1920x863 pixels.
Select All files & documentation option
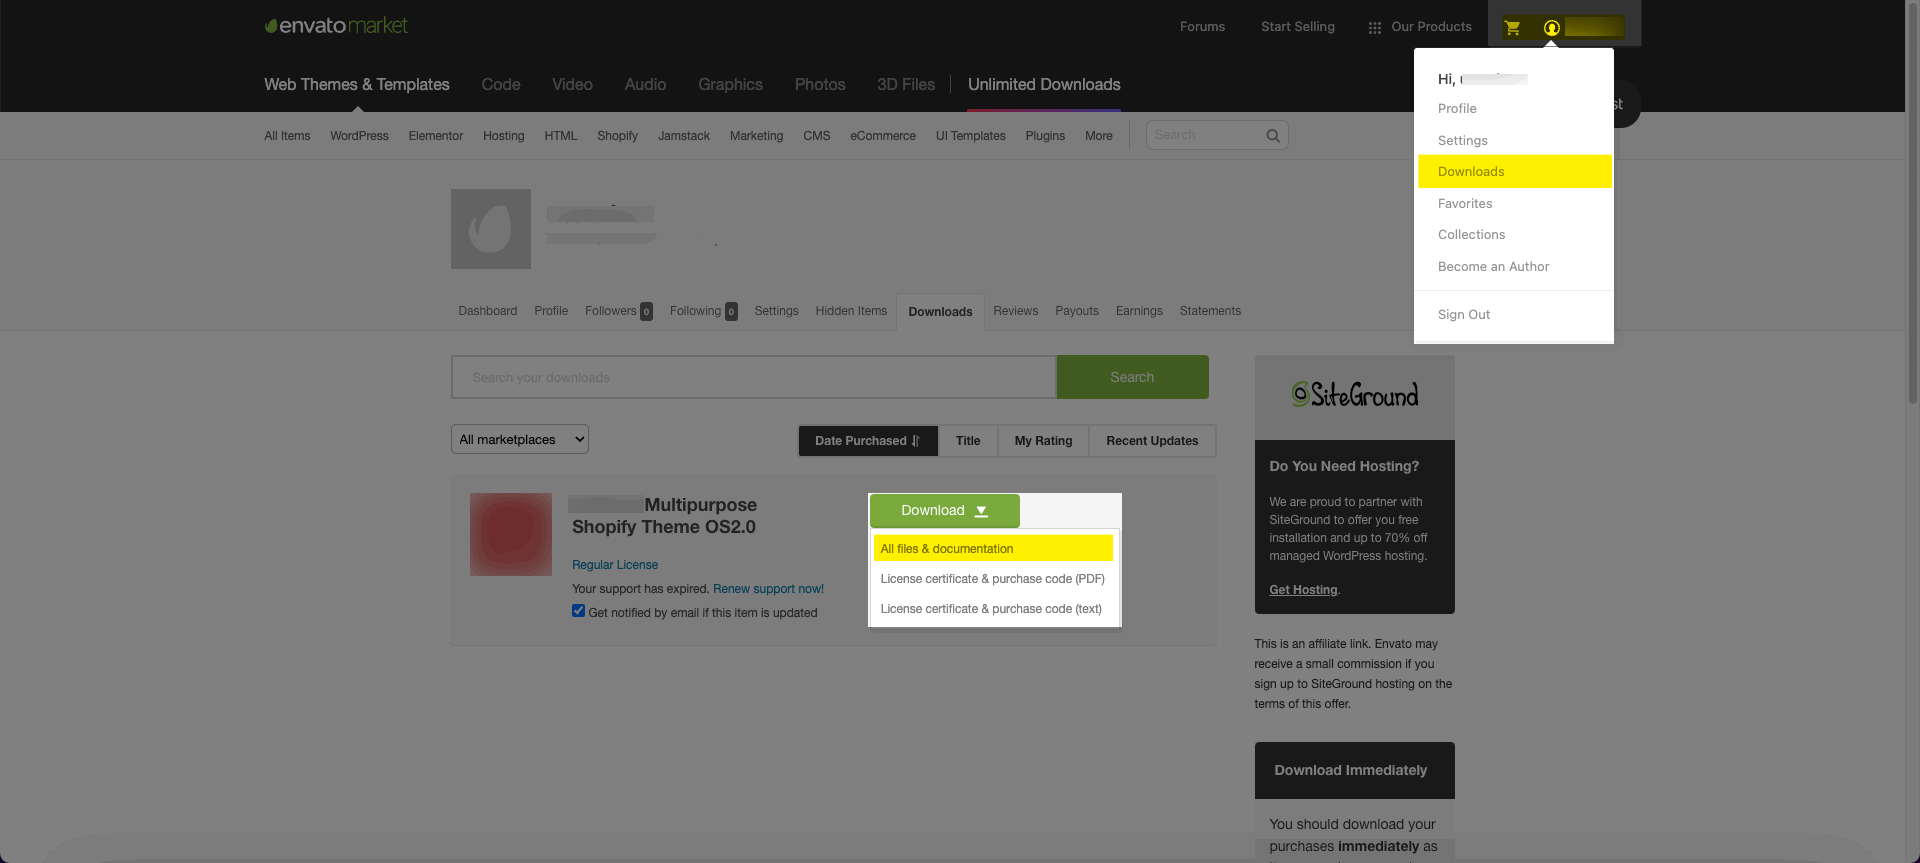[993, 548]
